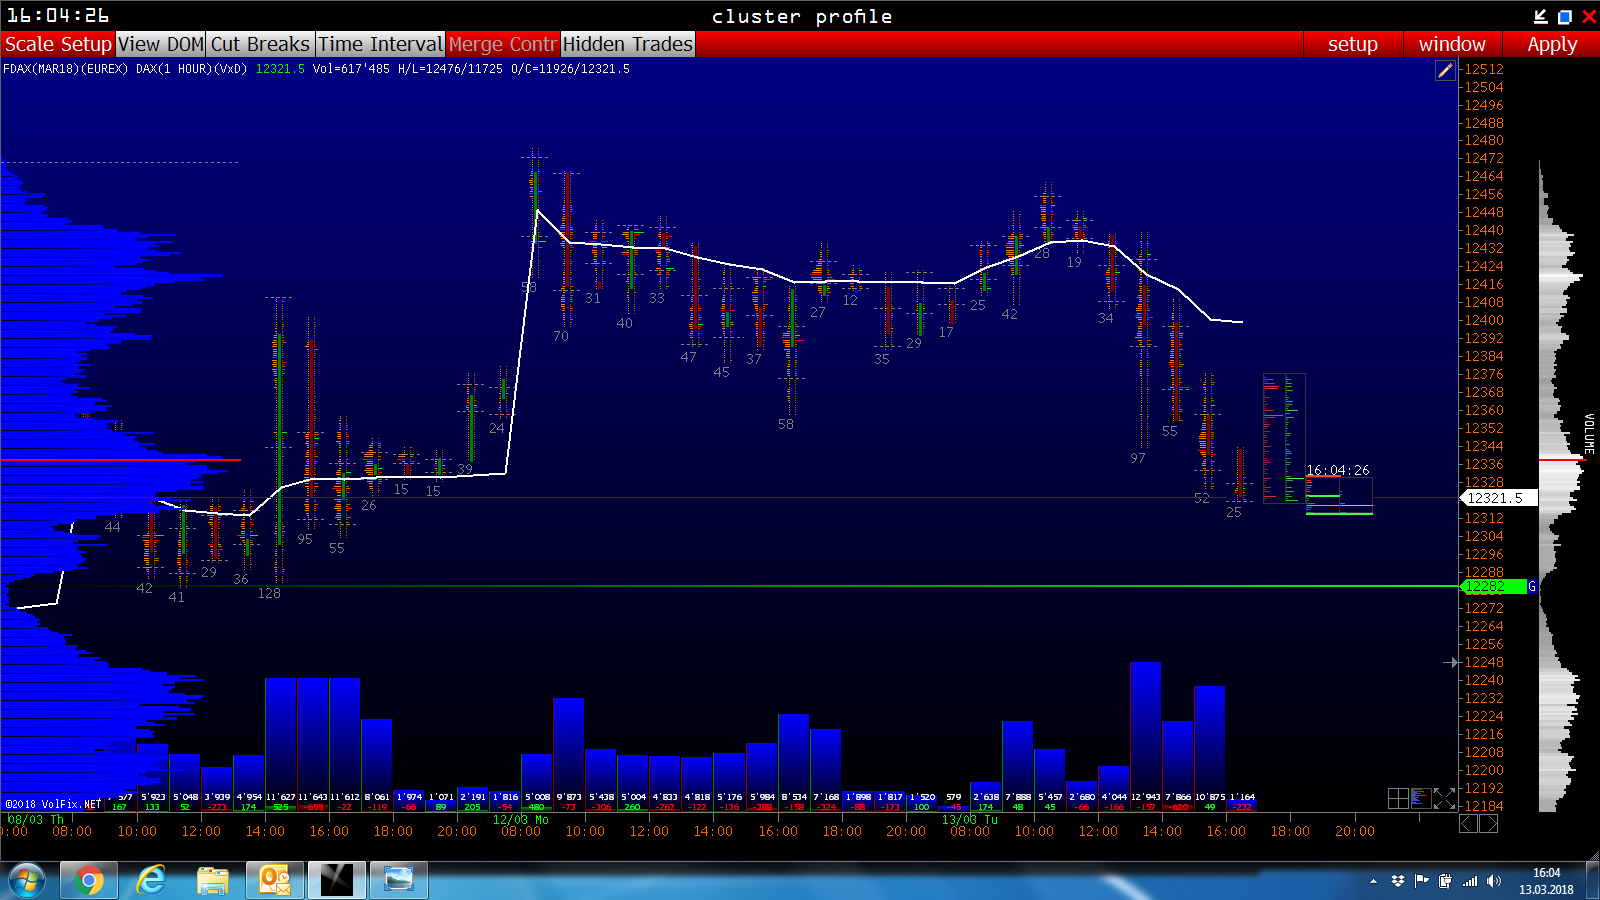Click the vertical VOLUME label
The height and width of the screenshot is (900, 1600).
tap(1589, 433)
